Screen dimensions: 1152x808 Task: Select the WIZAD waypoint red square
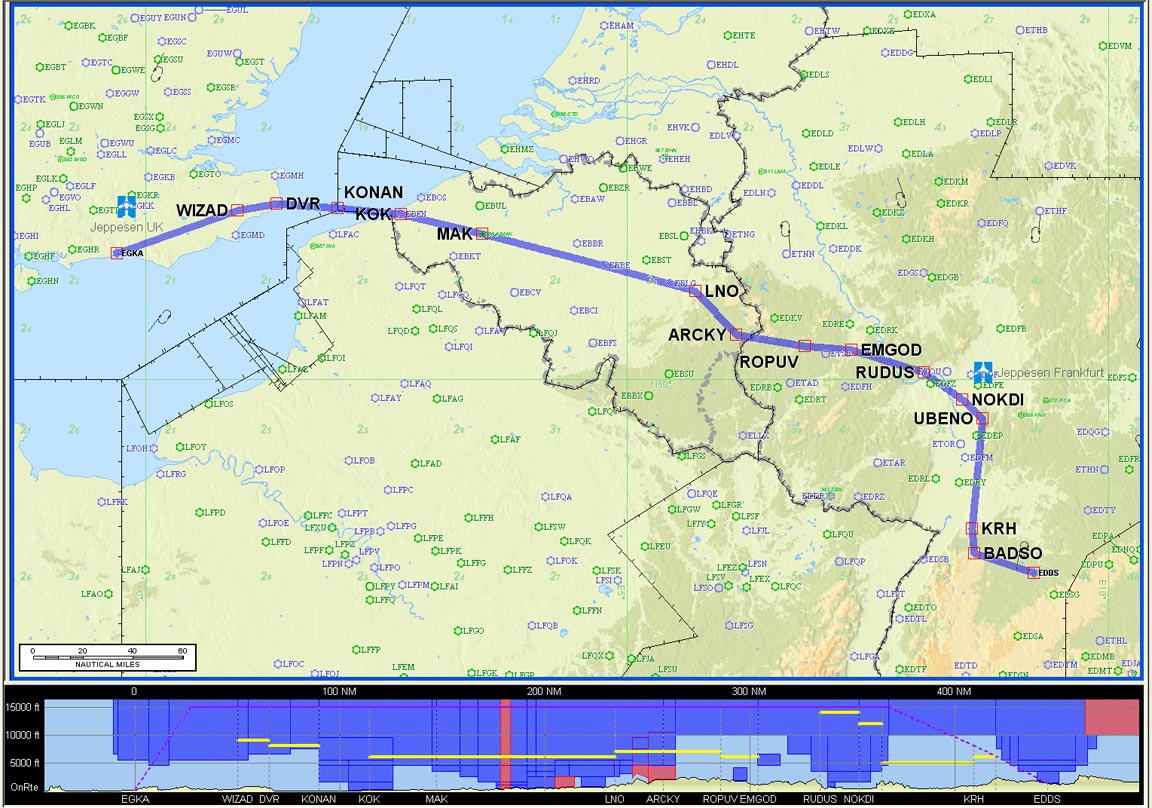tap(237, 210)
